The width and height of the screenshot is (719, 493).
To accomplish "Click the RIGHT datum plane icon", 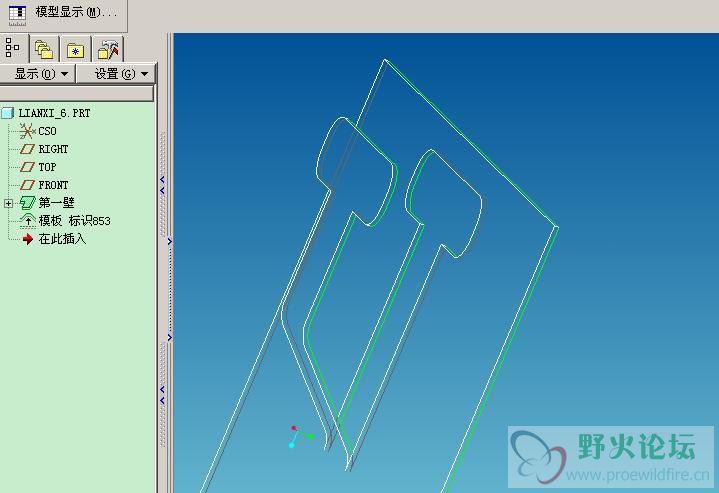I will click(27, 149).
